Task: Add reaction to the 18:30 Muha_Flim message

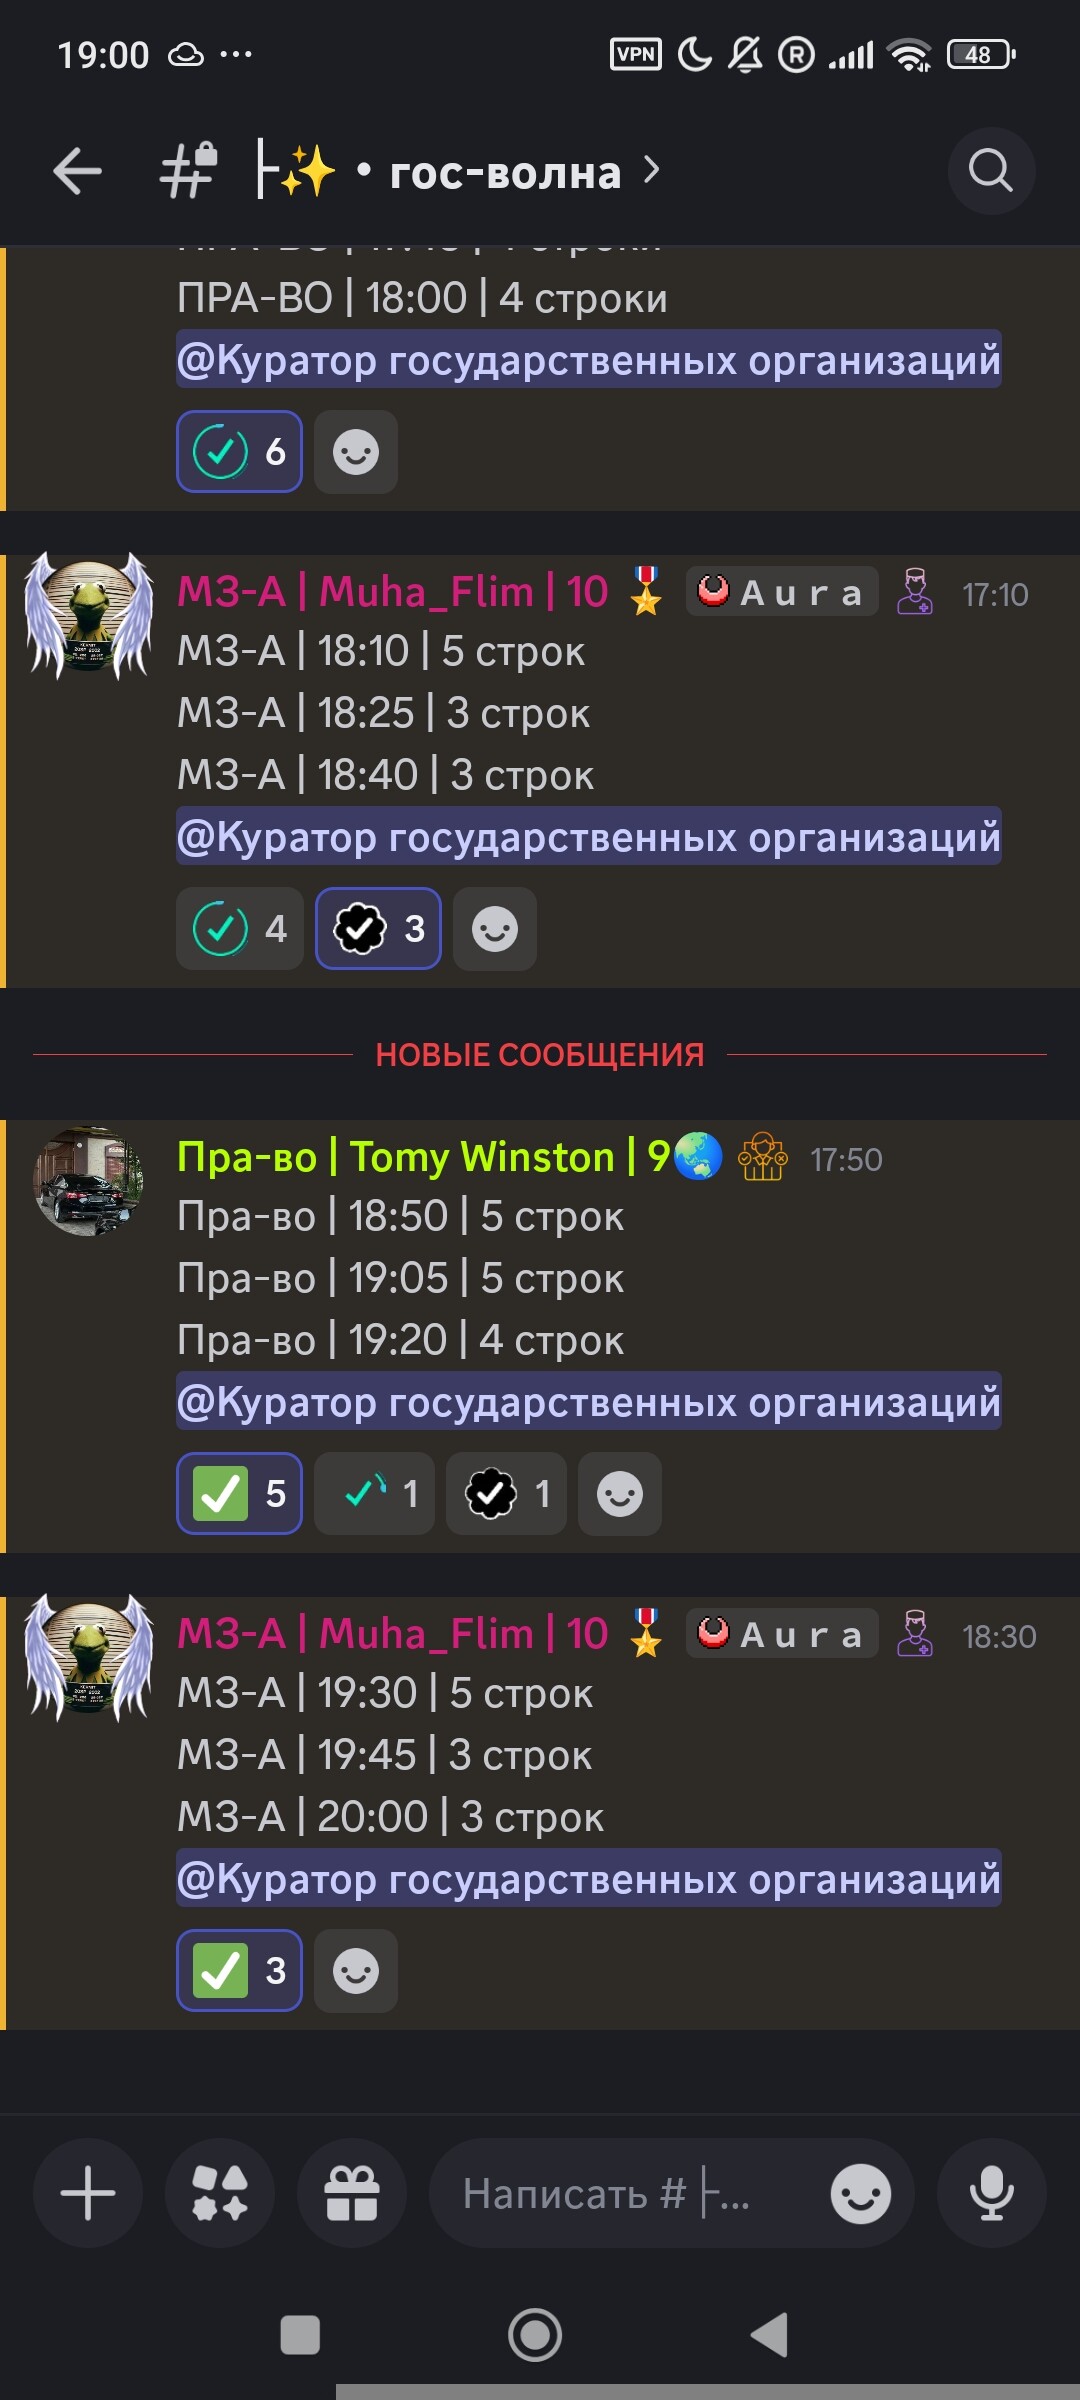Action: click(356, 1970)
